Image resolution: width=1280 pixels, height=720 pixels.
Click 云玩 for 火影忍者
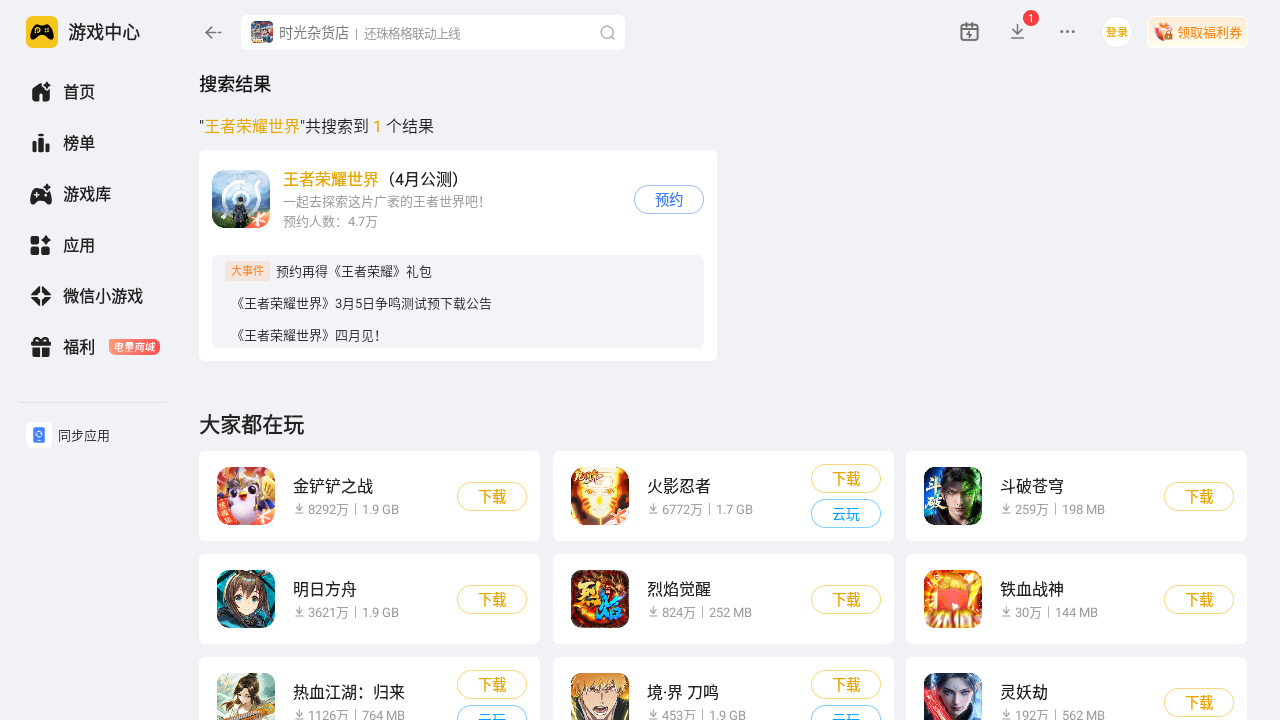(846, 514)
